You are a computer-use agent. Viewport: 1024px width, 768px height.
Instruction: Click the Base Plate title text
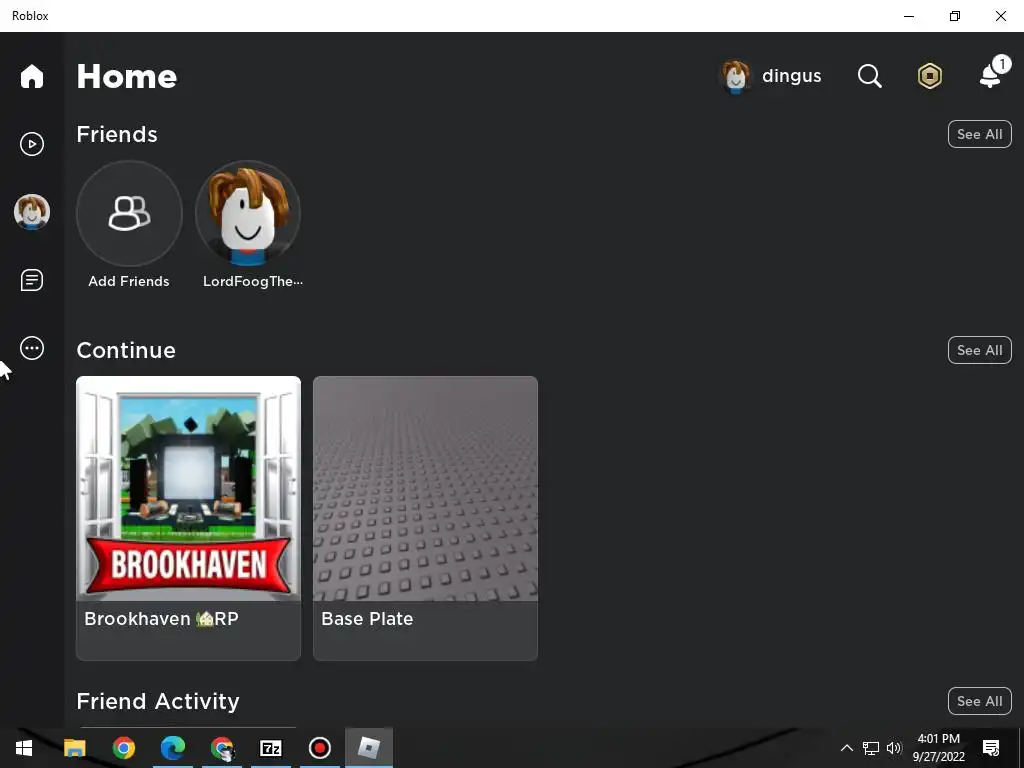pos(367,618)
